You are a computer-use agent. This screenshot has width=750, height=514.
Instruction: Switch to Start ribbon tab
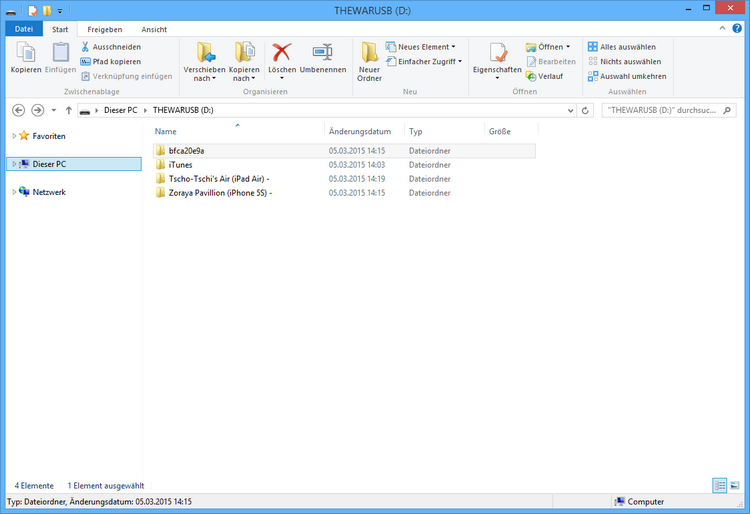60,29
